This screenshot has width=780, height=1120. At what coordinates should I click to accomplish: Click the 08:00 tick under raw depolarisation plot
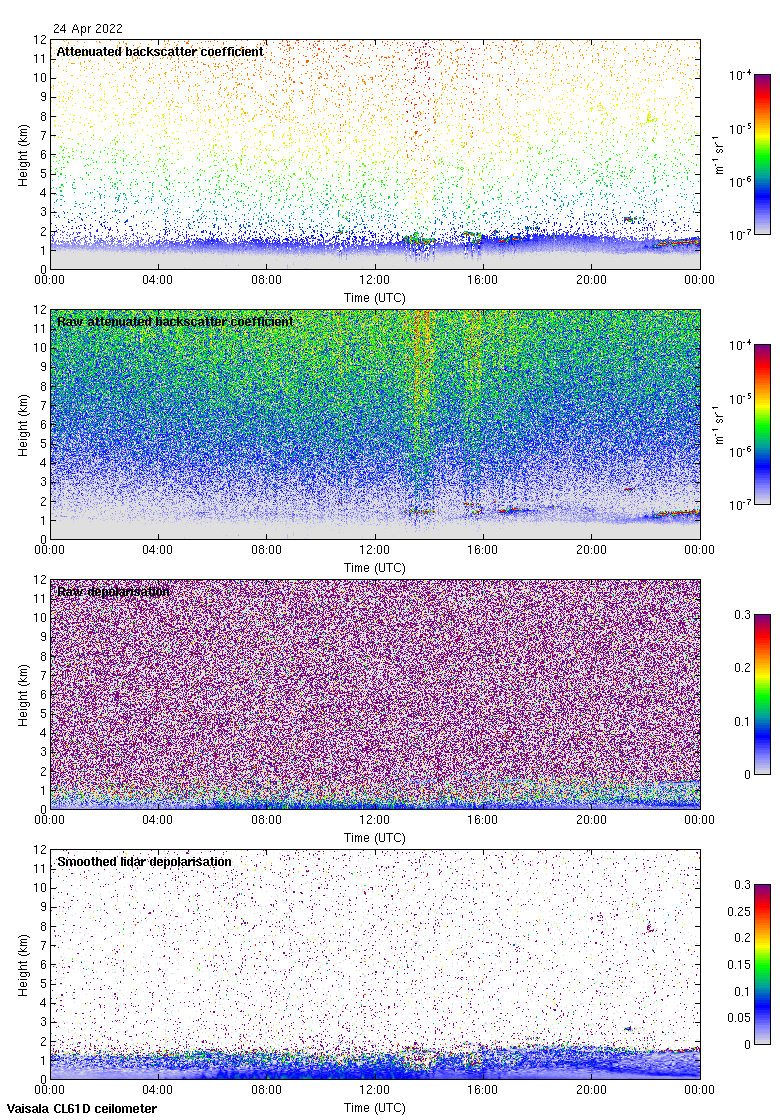point(267,820)
